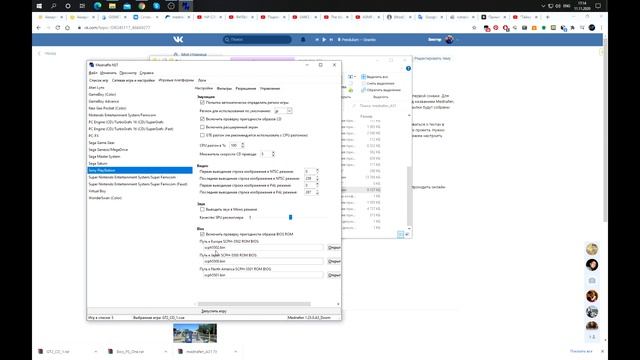Open the browser home page
640x360 pixels.
tap(67, 28)
